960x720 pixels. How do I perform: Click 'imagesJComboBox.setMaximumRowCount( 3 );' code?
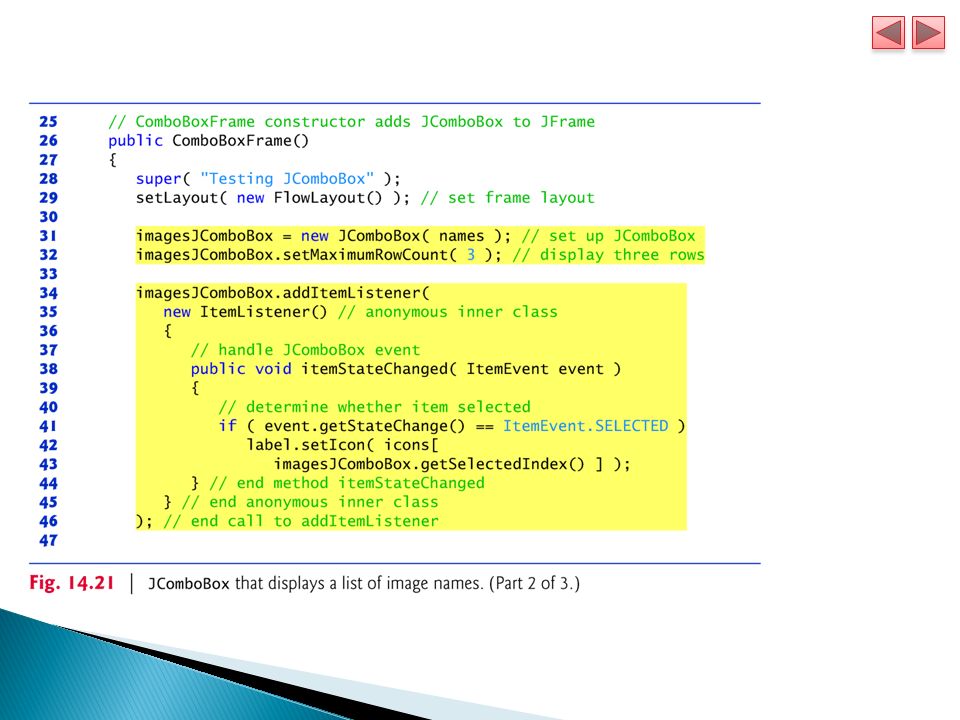tap(318, 255)
